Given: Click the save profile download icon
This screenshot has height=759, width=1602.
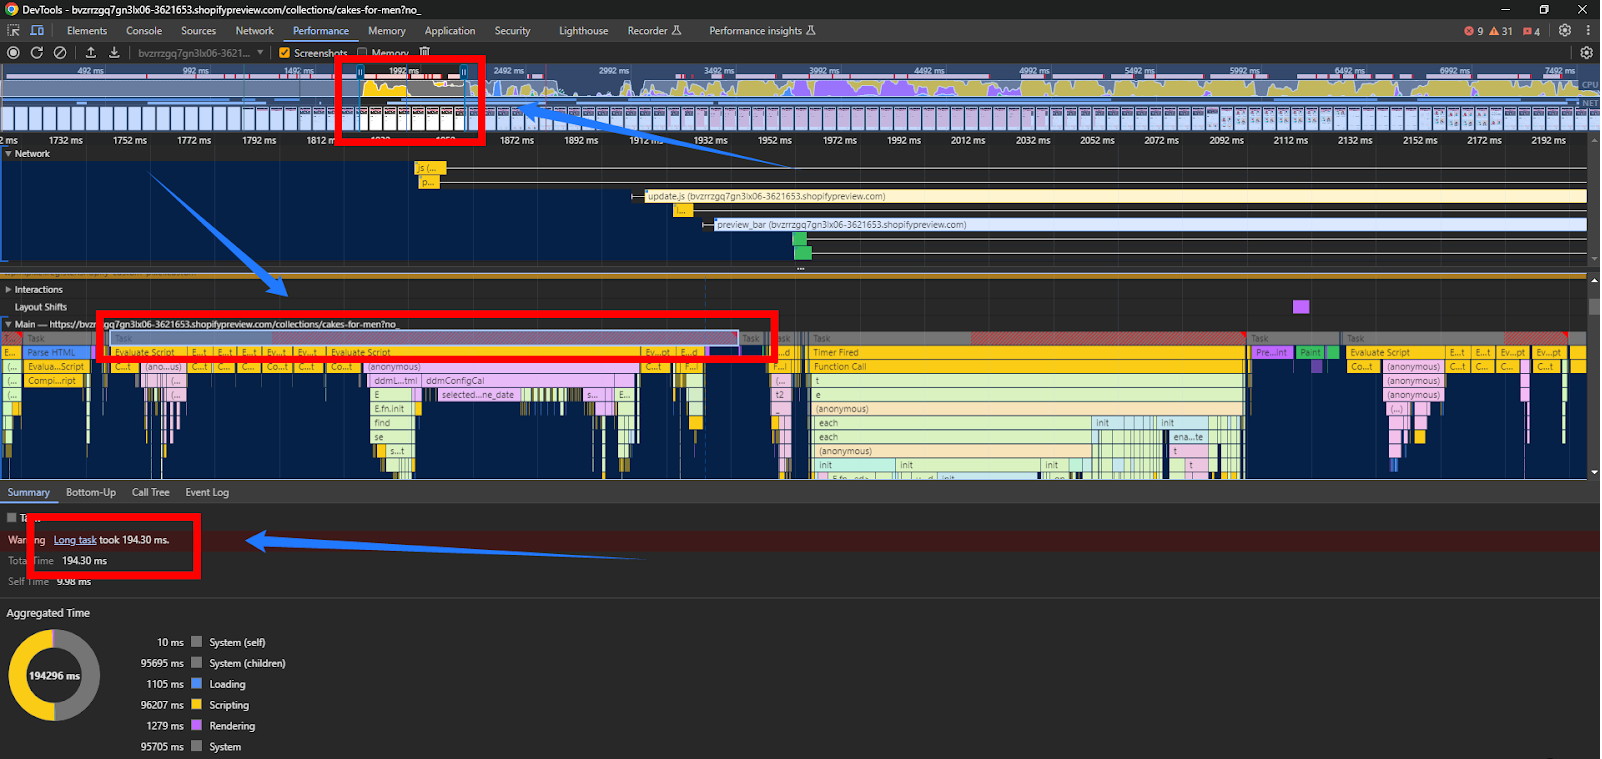Looking at the screenshot, I should [x=114, y=52].
